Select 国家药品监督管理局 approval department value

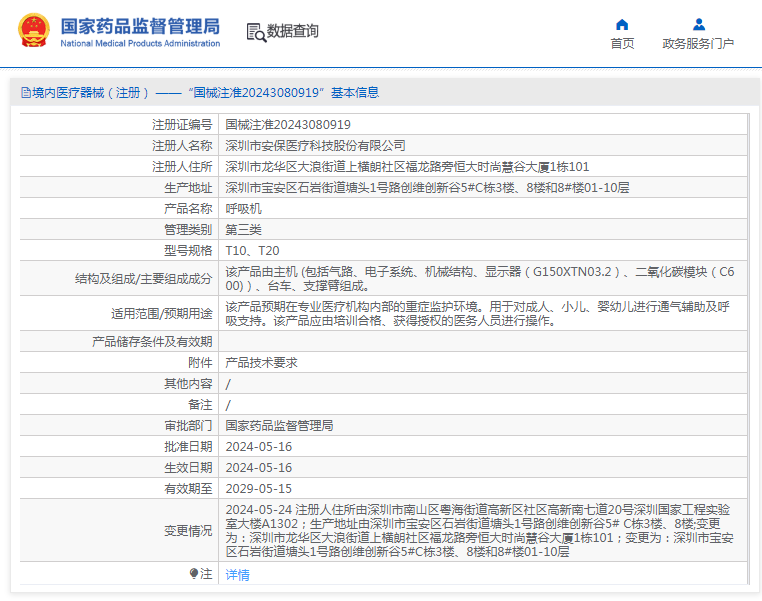(x=279, y=426)
